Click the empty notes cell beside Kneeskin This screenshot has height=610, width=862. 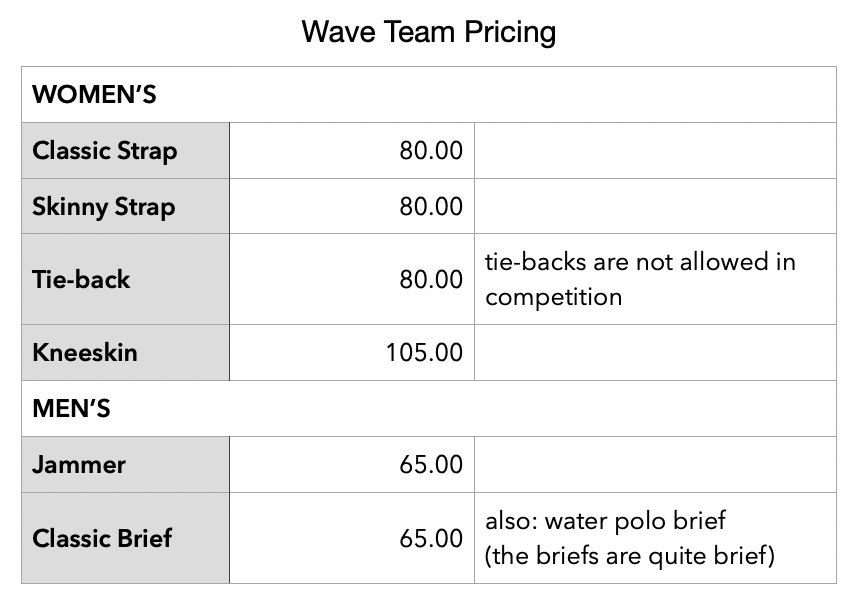click(655, 352)
